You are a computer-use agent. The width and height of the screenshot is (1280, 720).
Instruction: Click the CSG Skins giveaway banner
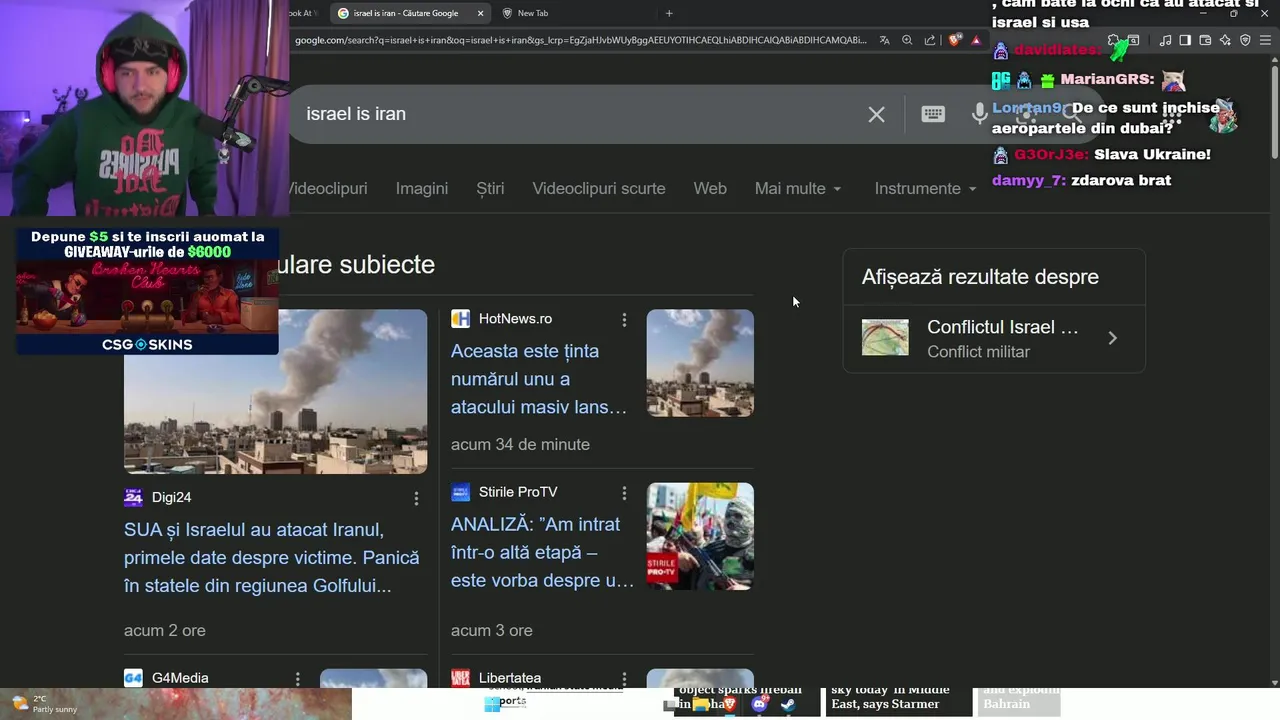147,291
